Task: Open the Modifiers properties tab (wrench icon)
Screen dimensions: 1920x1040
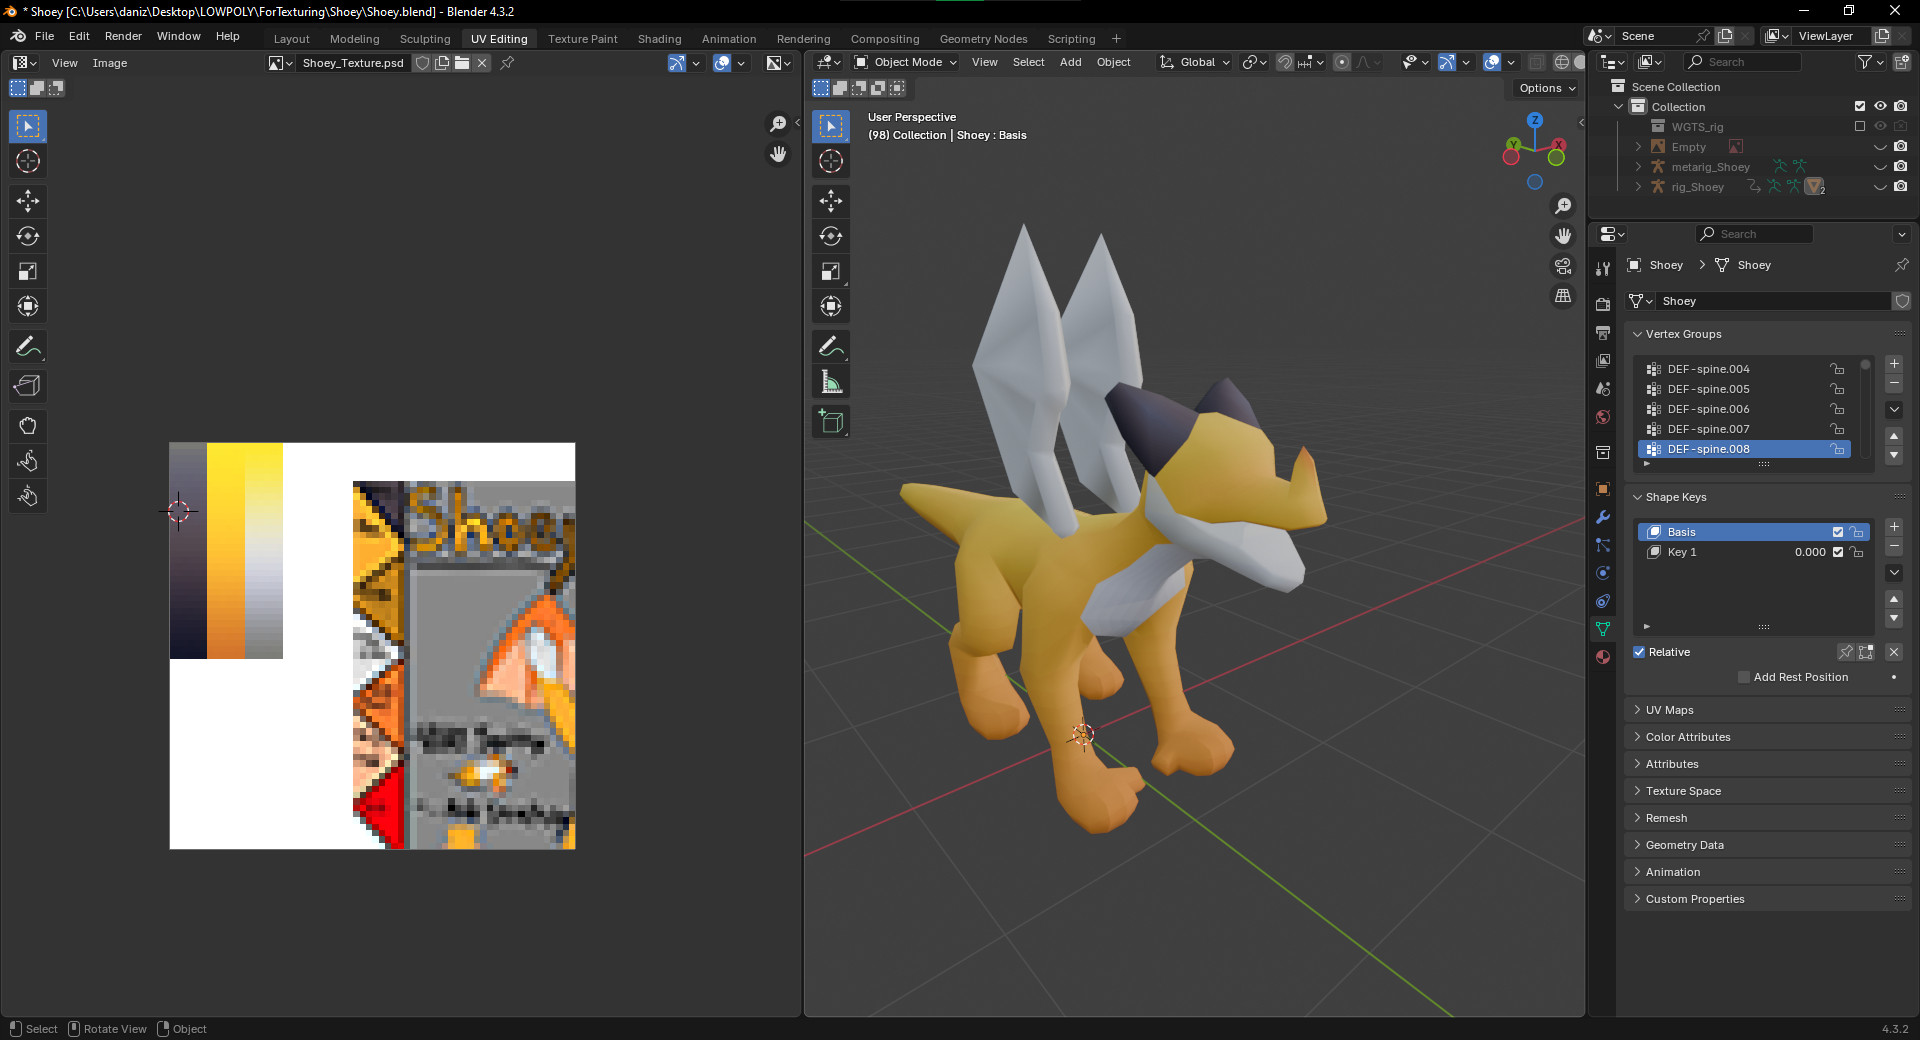Action: point(1603,517)
